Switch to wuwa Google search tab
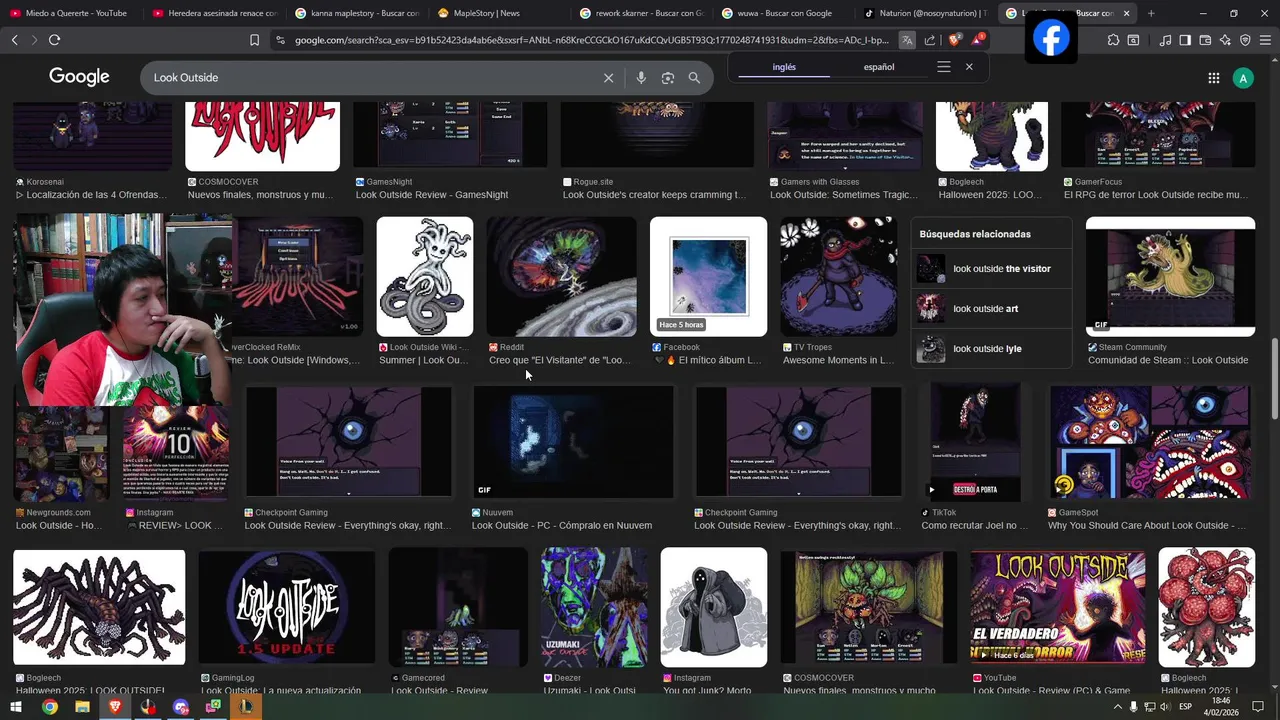Image resolution: width=1280 pixels, height=720 pixels. pos(782,13)
